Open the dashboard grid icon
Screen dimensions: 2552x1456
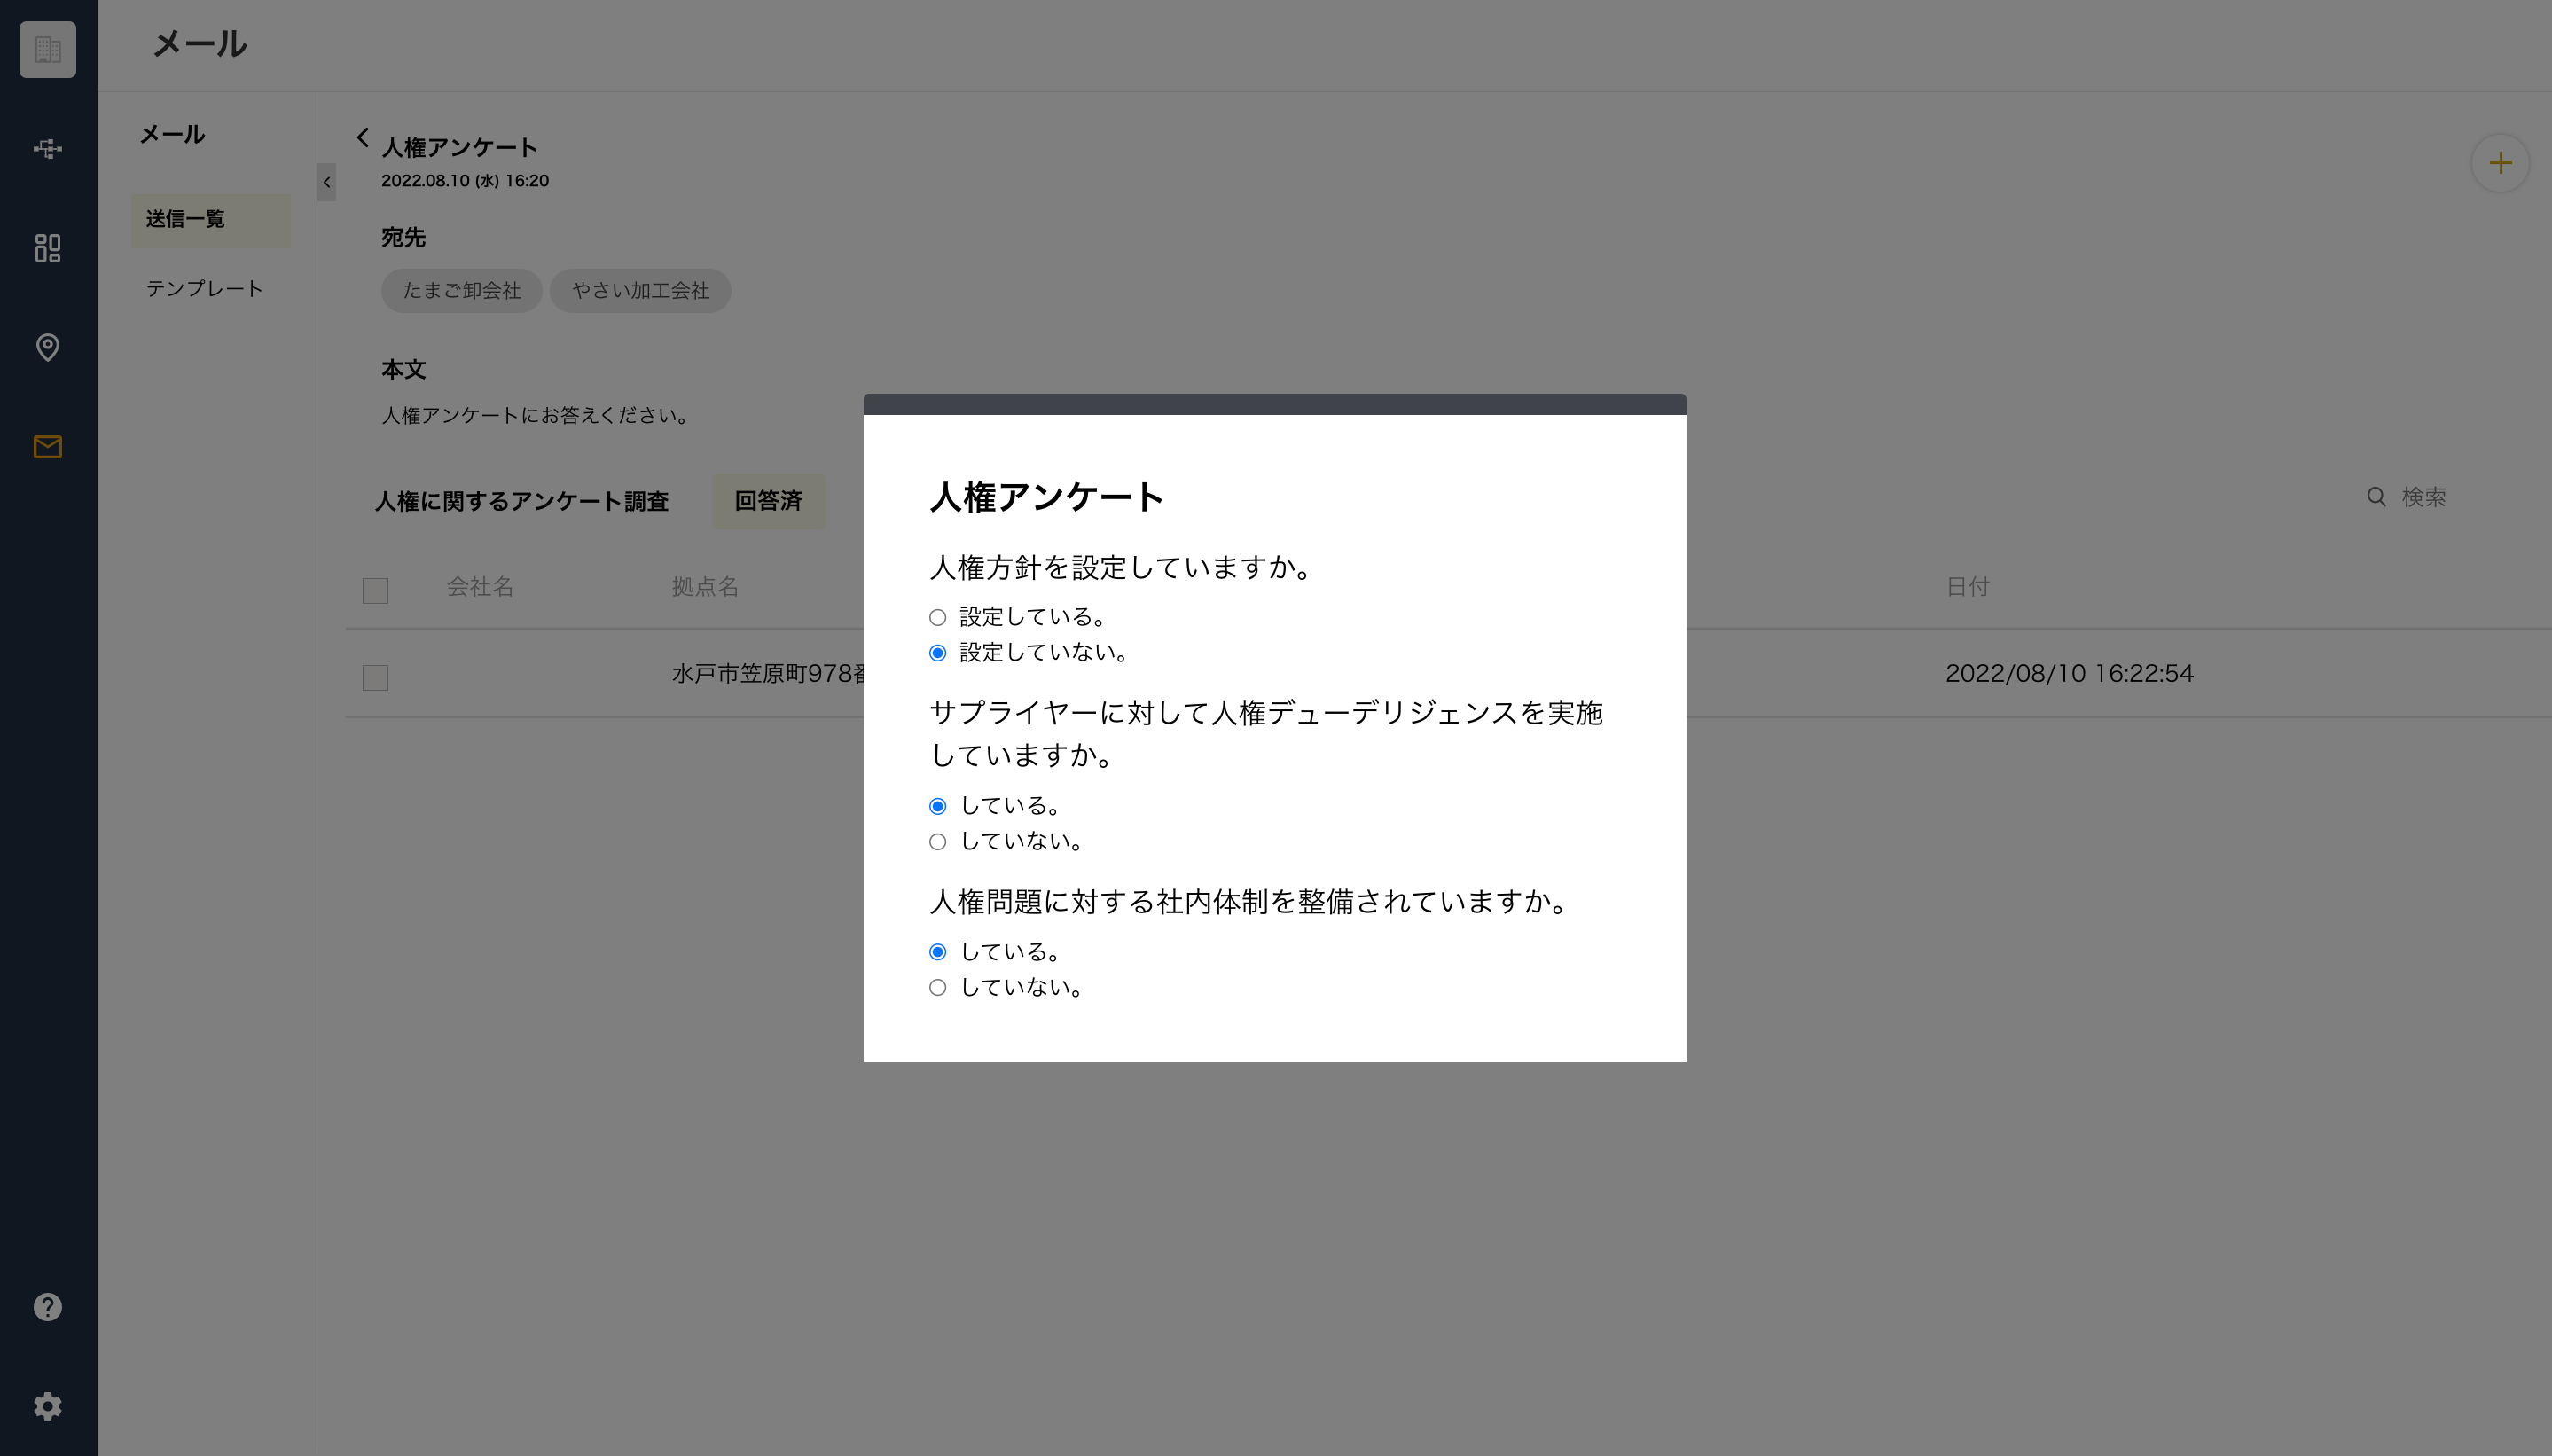pos(47,248)
